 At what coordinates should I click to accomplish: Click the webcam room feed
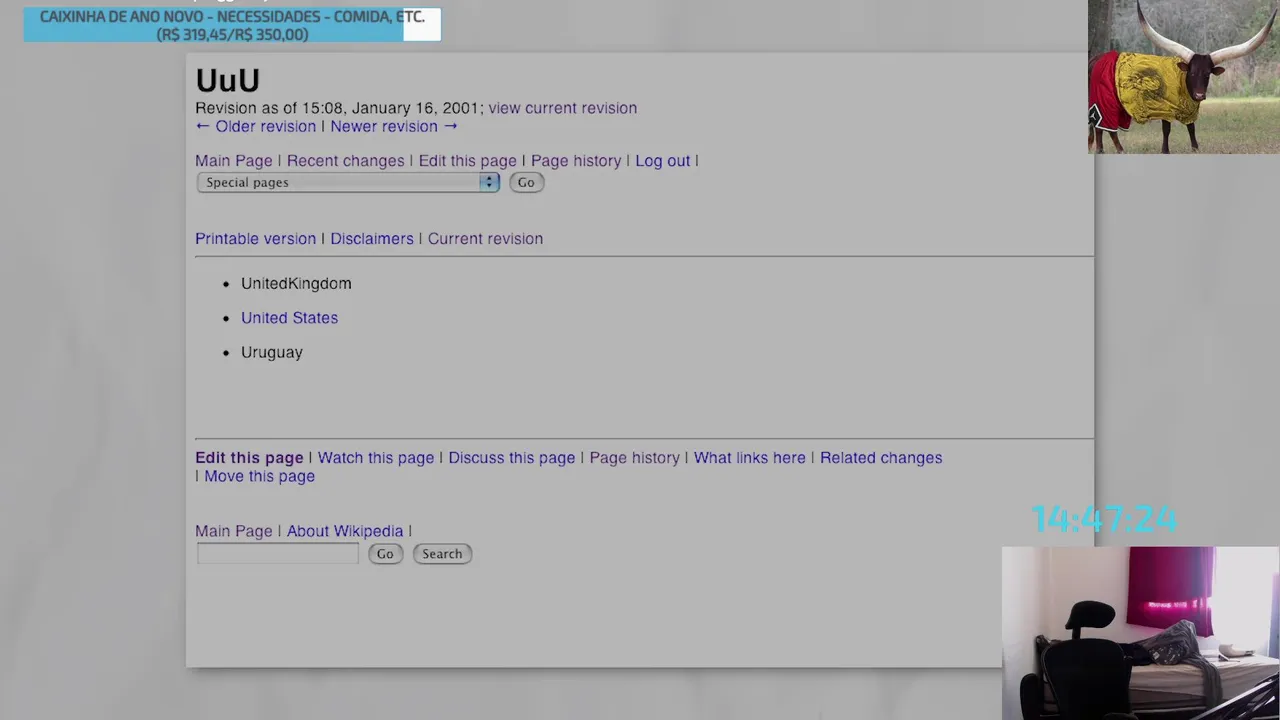pos(1140,633)
